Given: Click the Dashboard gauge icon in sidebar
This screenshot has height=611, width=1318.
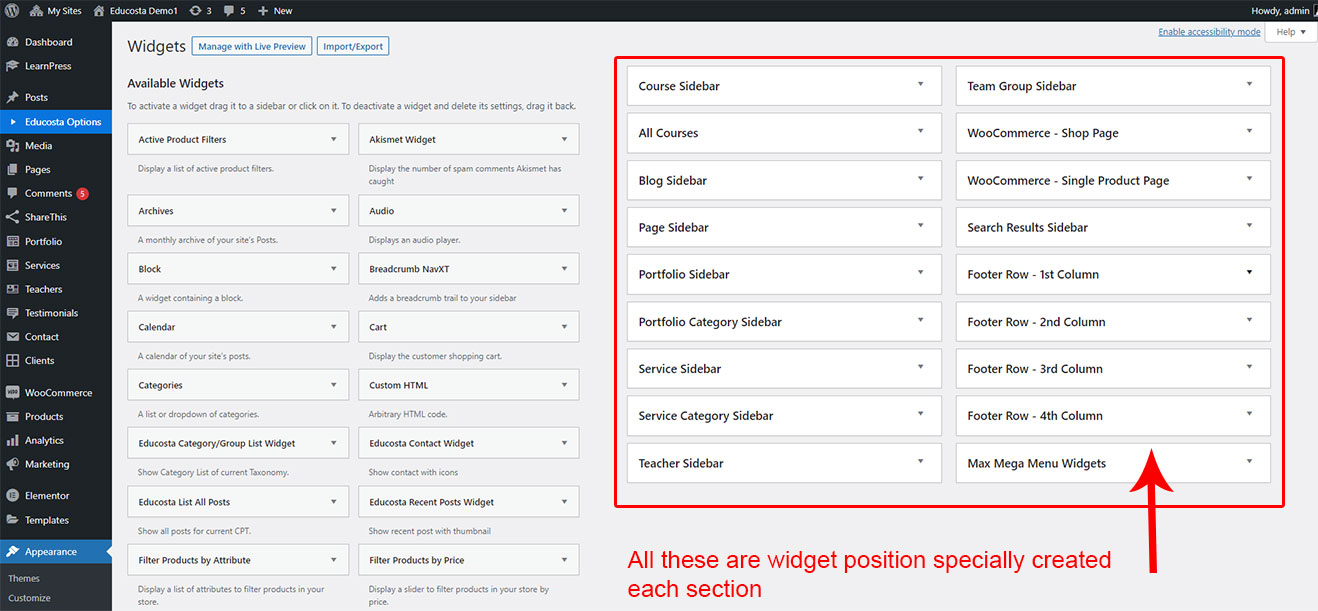Looking at the screenshot, I should pyautogui.click(x=12, y=42).
